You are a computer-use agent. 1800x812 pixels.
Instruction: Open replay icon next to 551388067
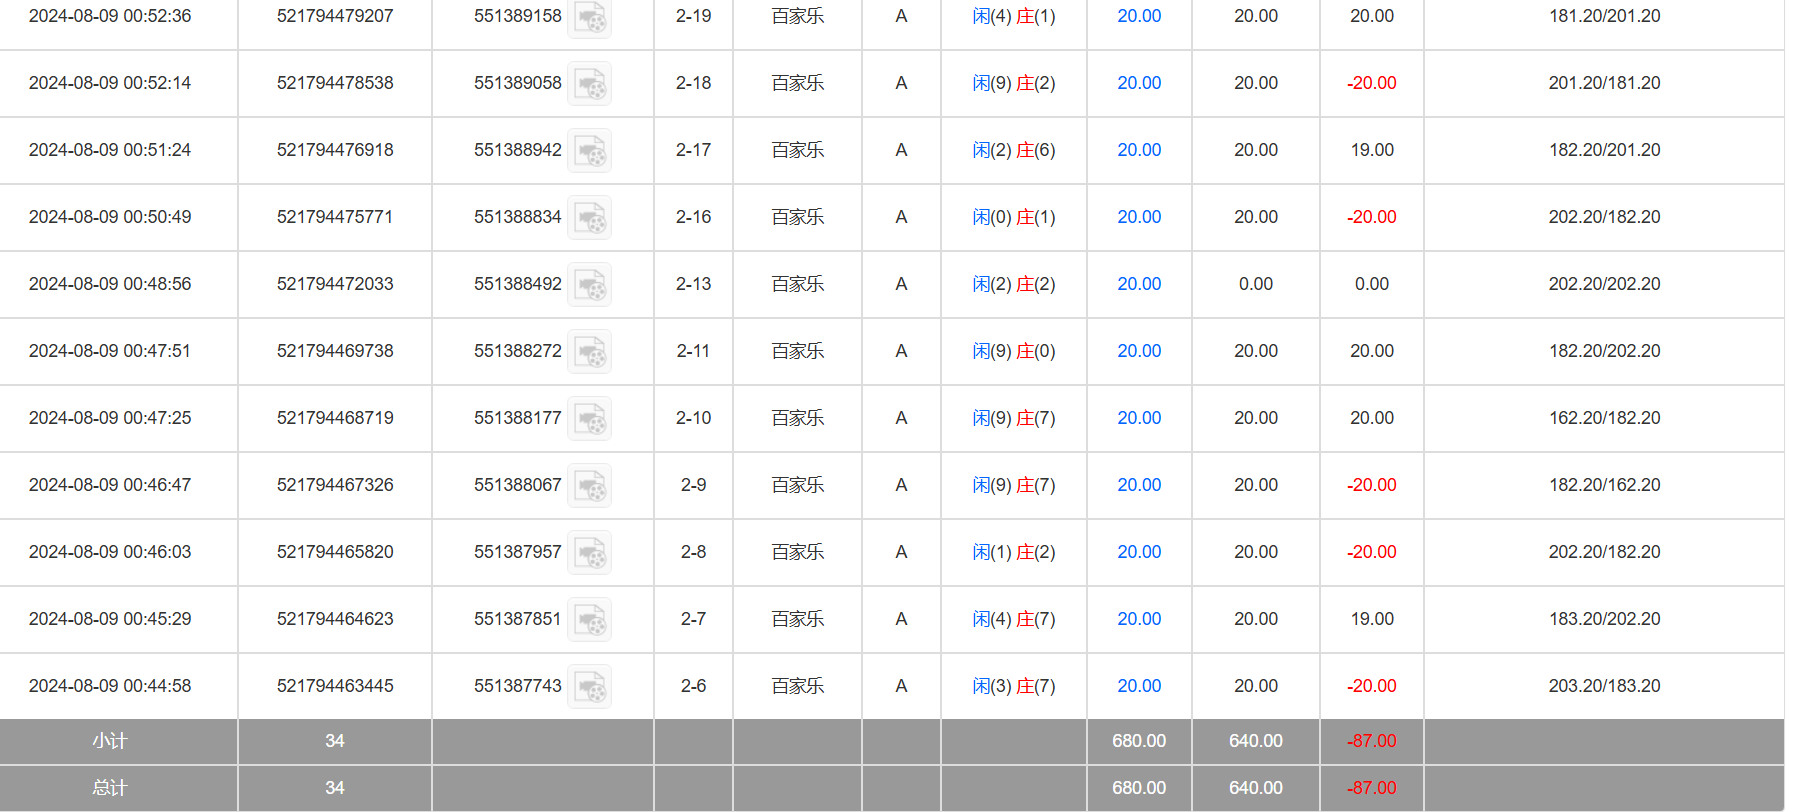coord(589,486)
